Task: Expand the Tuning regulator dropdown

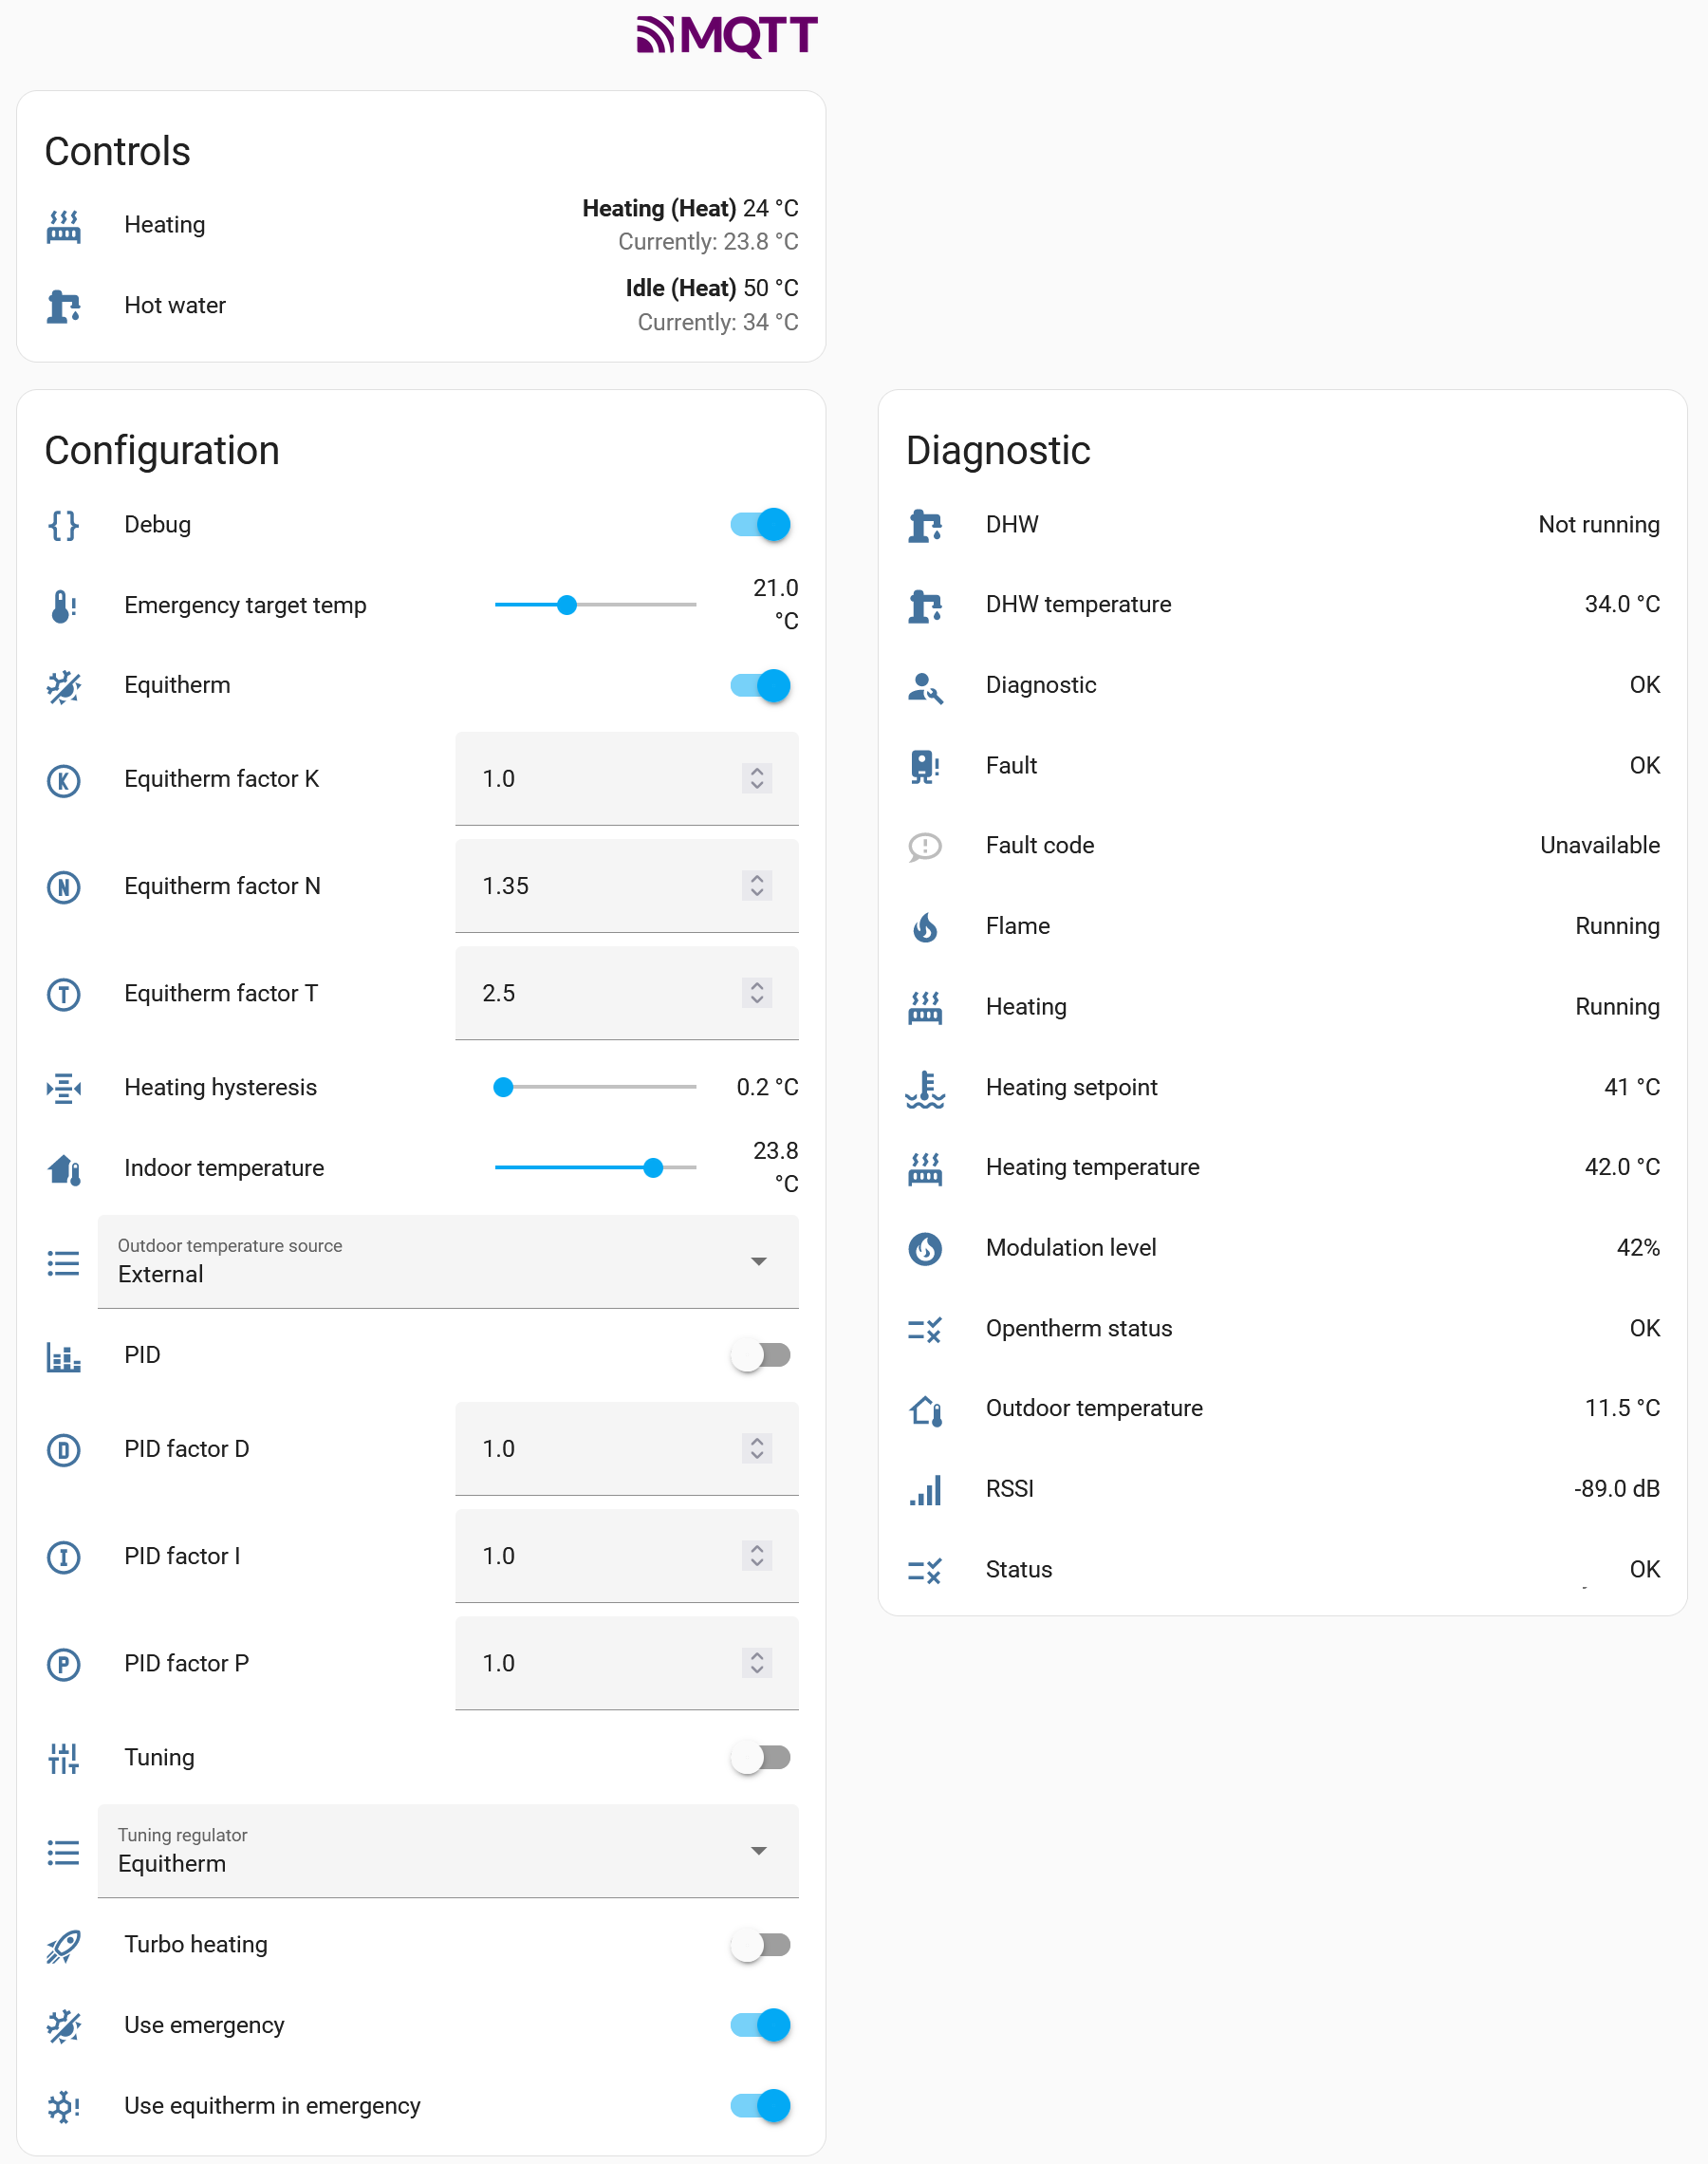Action: tap(447, 1852)
